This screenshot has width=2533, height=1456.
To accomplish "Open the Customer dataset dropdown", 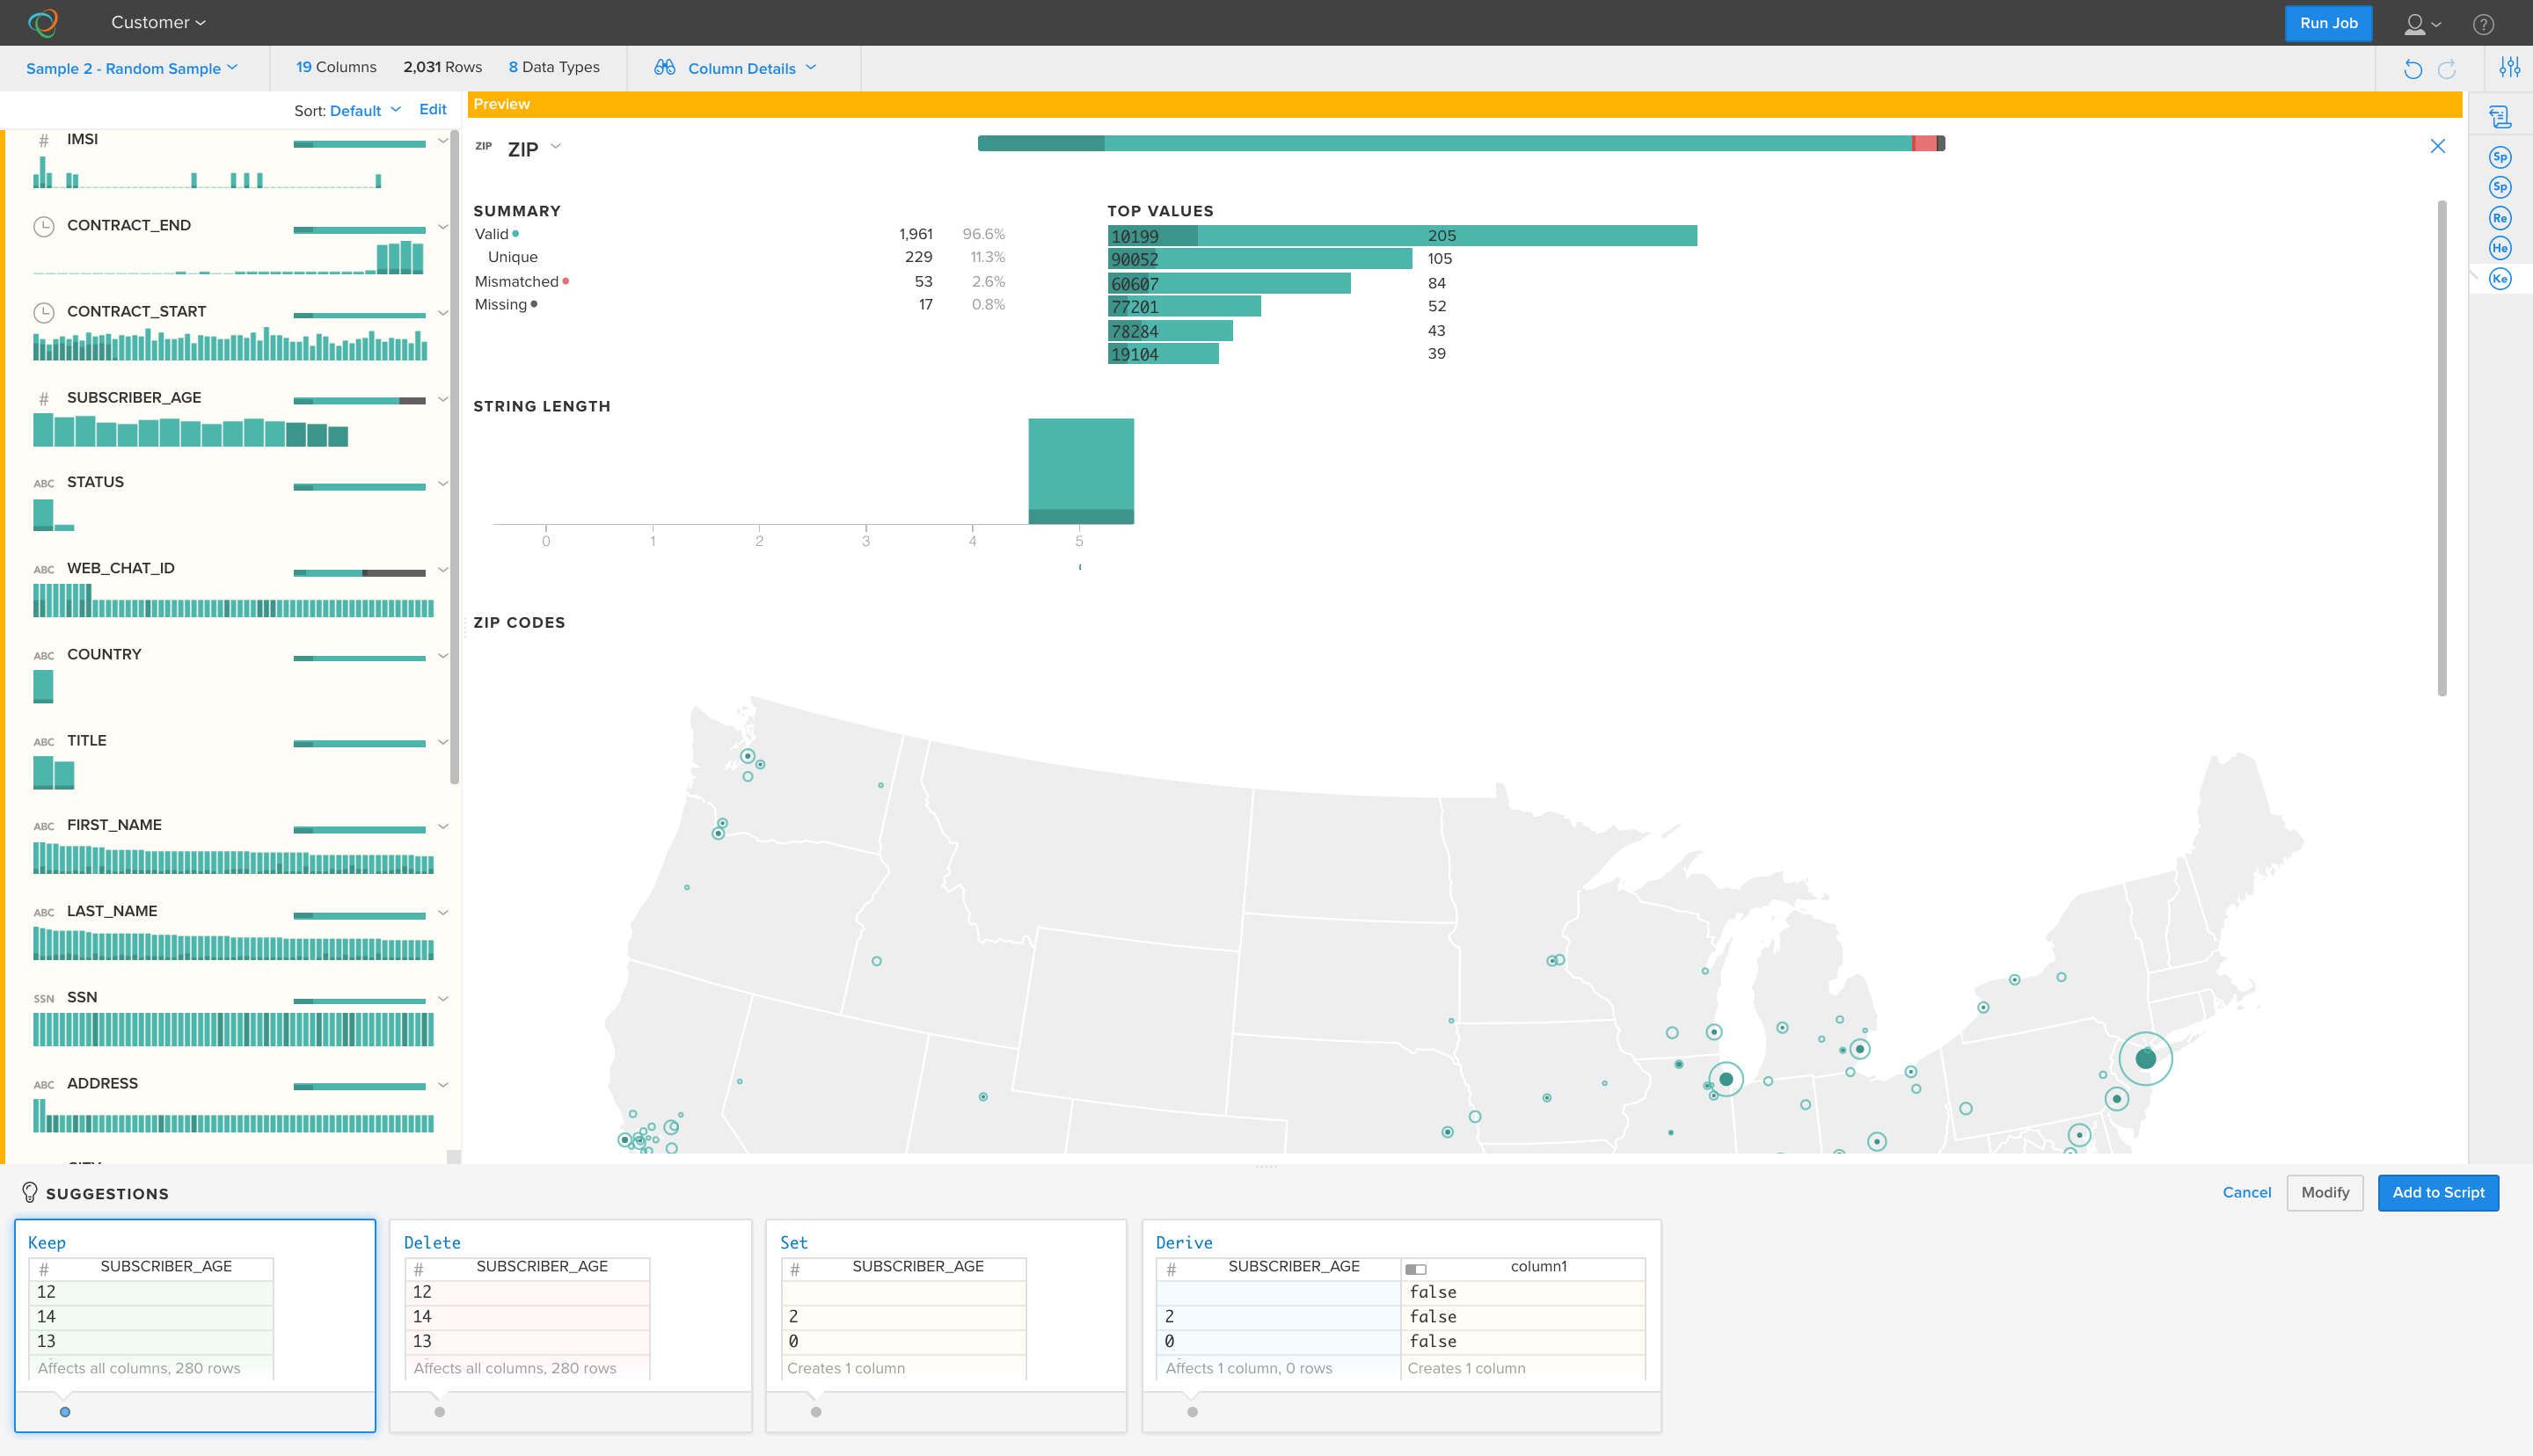I will (x=158, y=22).
